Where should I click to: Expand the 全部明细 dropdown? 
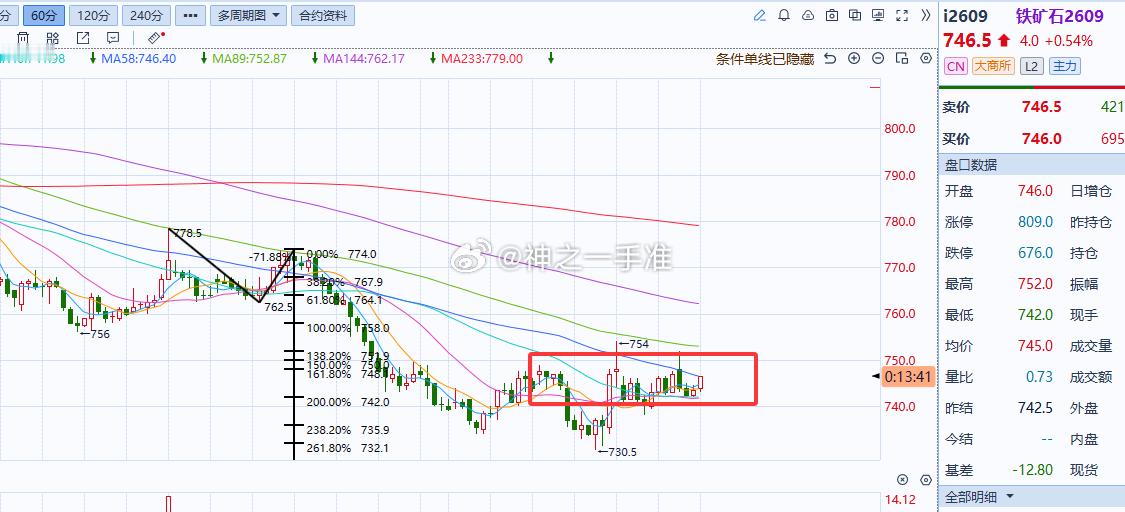tap(979, 496)
